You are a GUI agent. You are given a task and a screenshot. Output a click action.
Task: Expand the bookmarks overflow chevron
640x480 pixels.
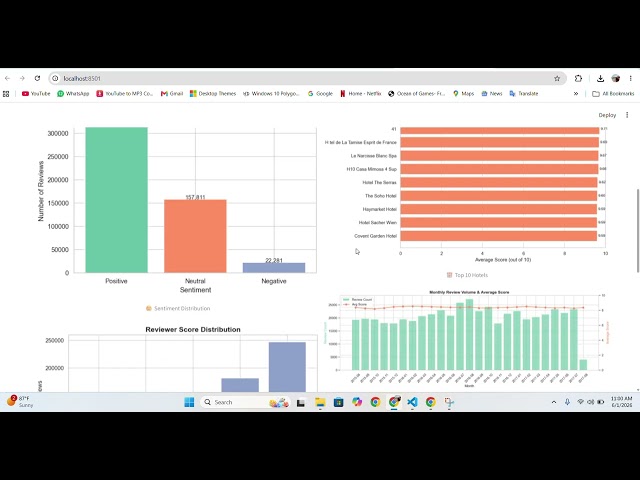click(576, 93)
